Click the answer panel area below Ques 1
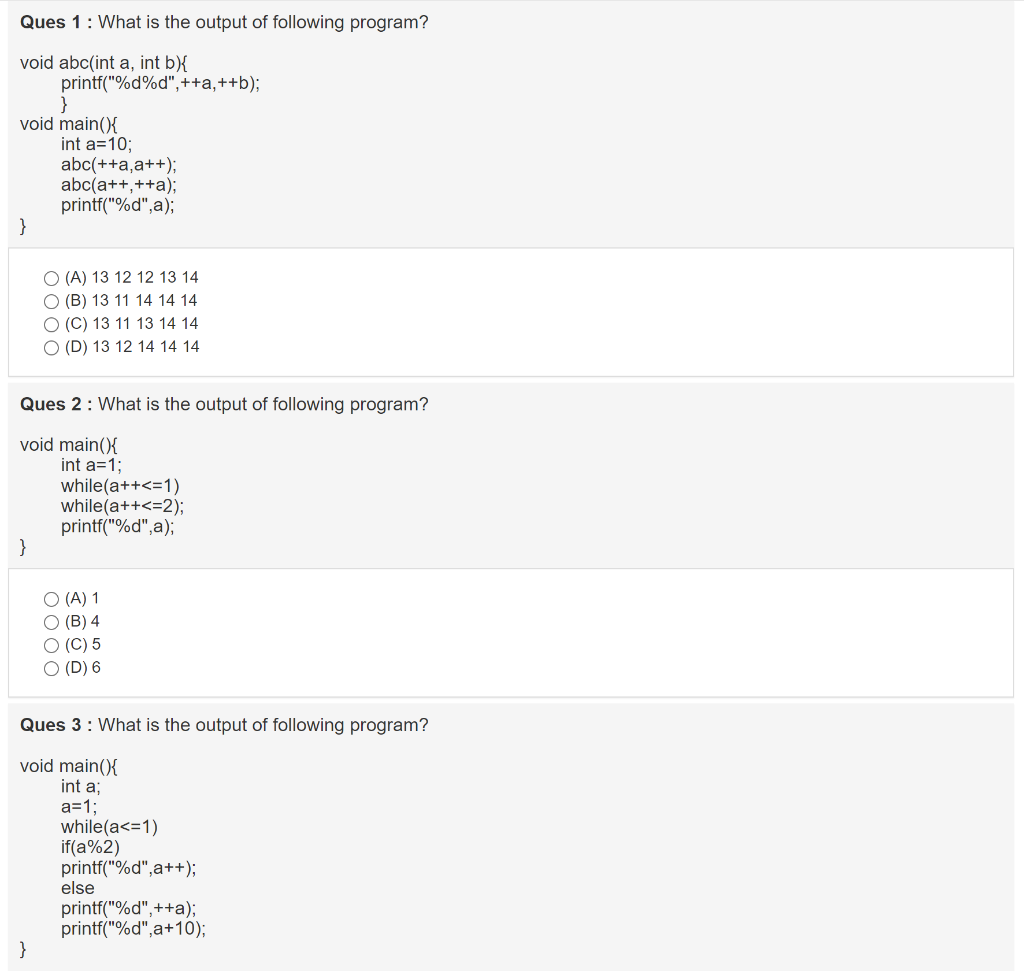This screenshot has width=1024, height=971. (512, 312)
